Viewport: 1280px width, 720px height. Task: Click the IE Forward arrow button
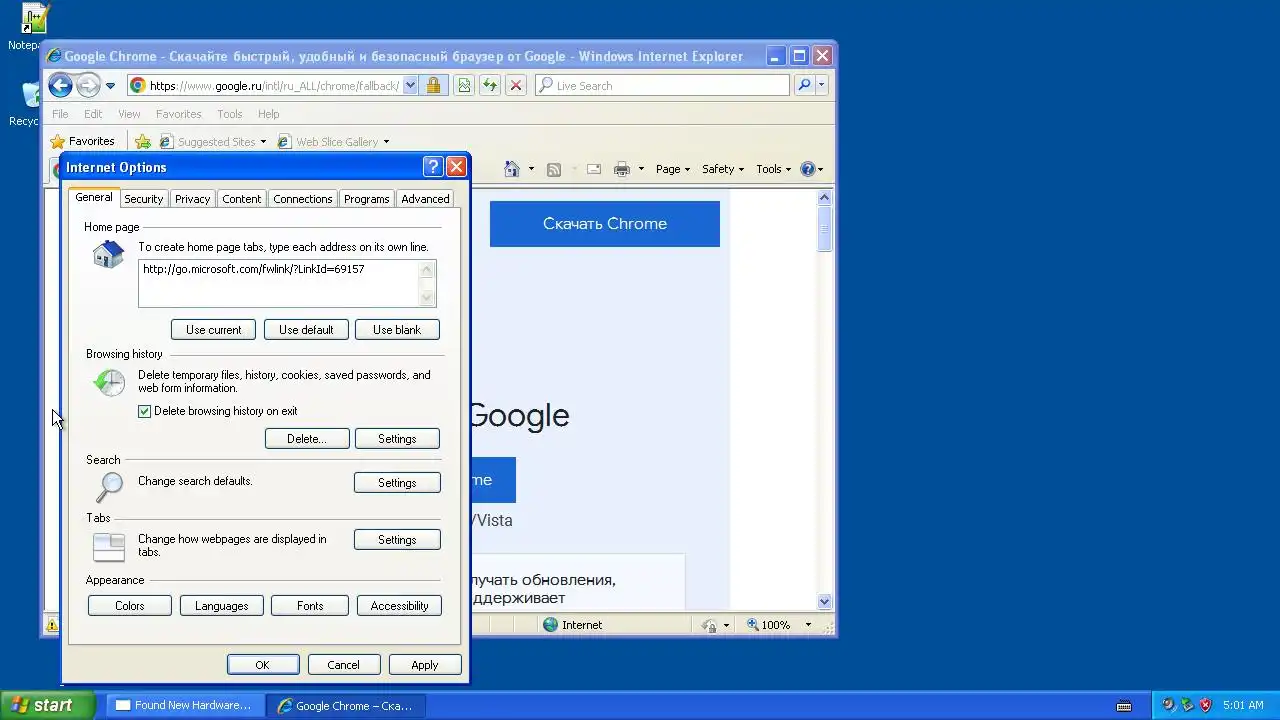coord(88,86)
